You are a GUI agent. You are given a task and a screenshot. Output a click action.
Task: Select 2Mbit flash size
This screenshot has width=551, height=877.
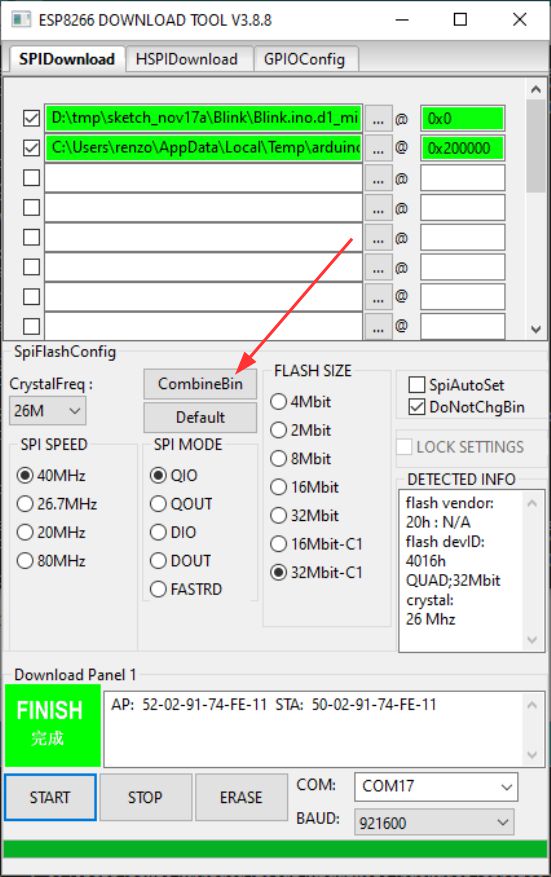[301, 430]
